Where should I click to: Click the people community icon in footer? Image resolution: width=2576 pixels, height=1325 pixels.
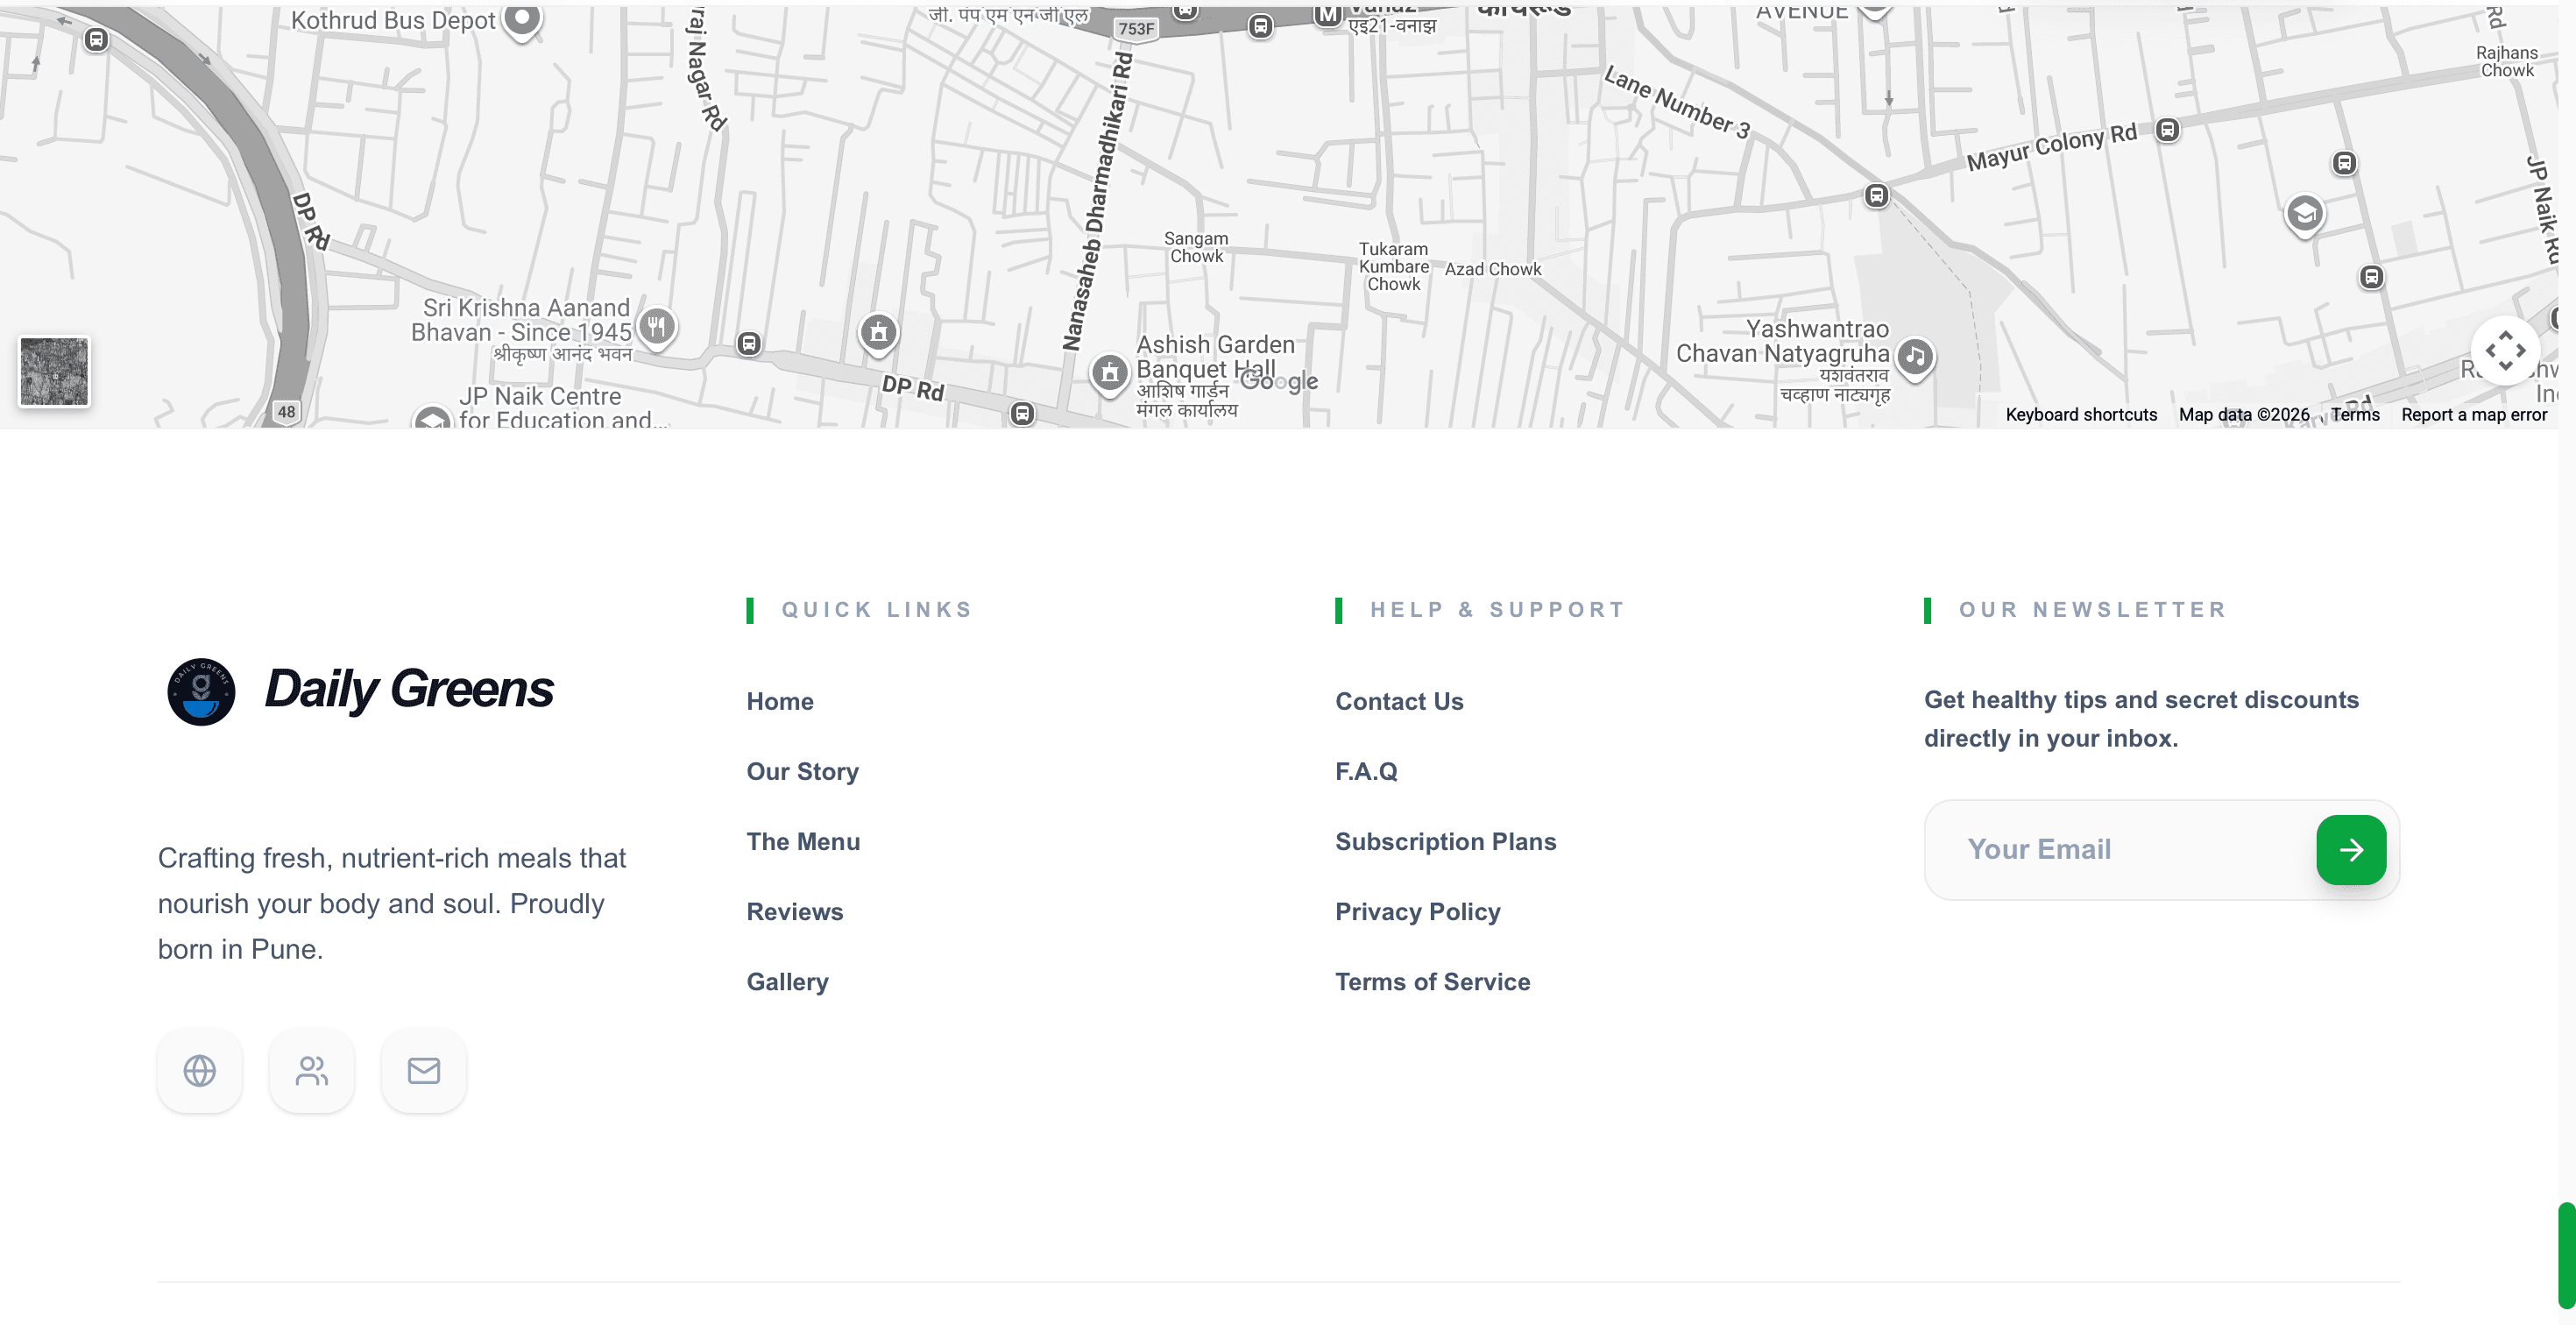pyautogui.click(x=312, y=1071)
